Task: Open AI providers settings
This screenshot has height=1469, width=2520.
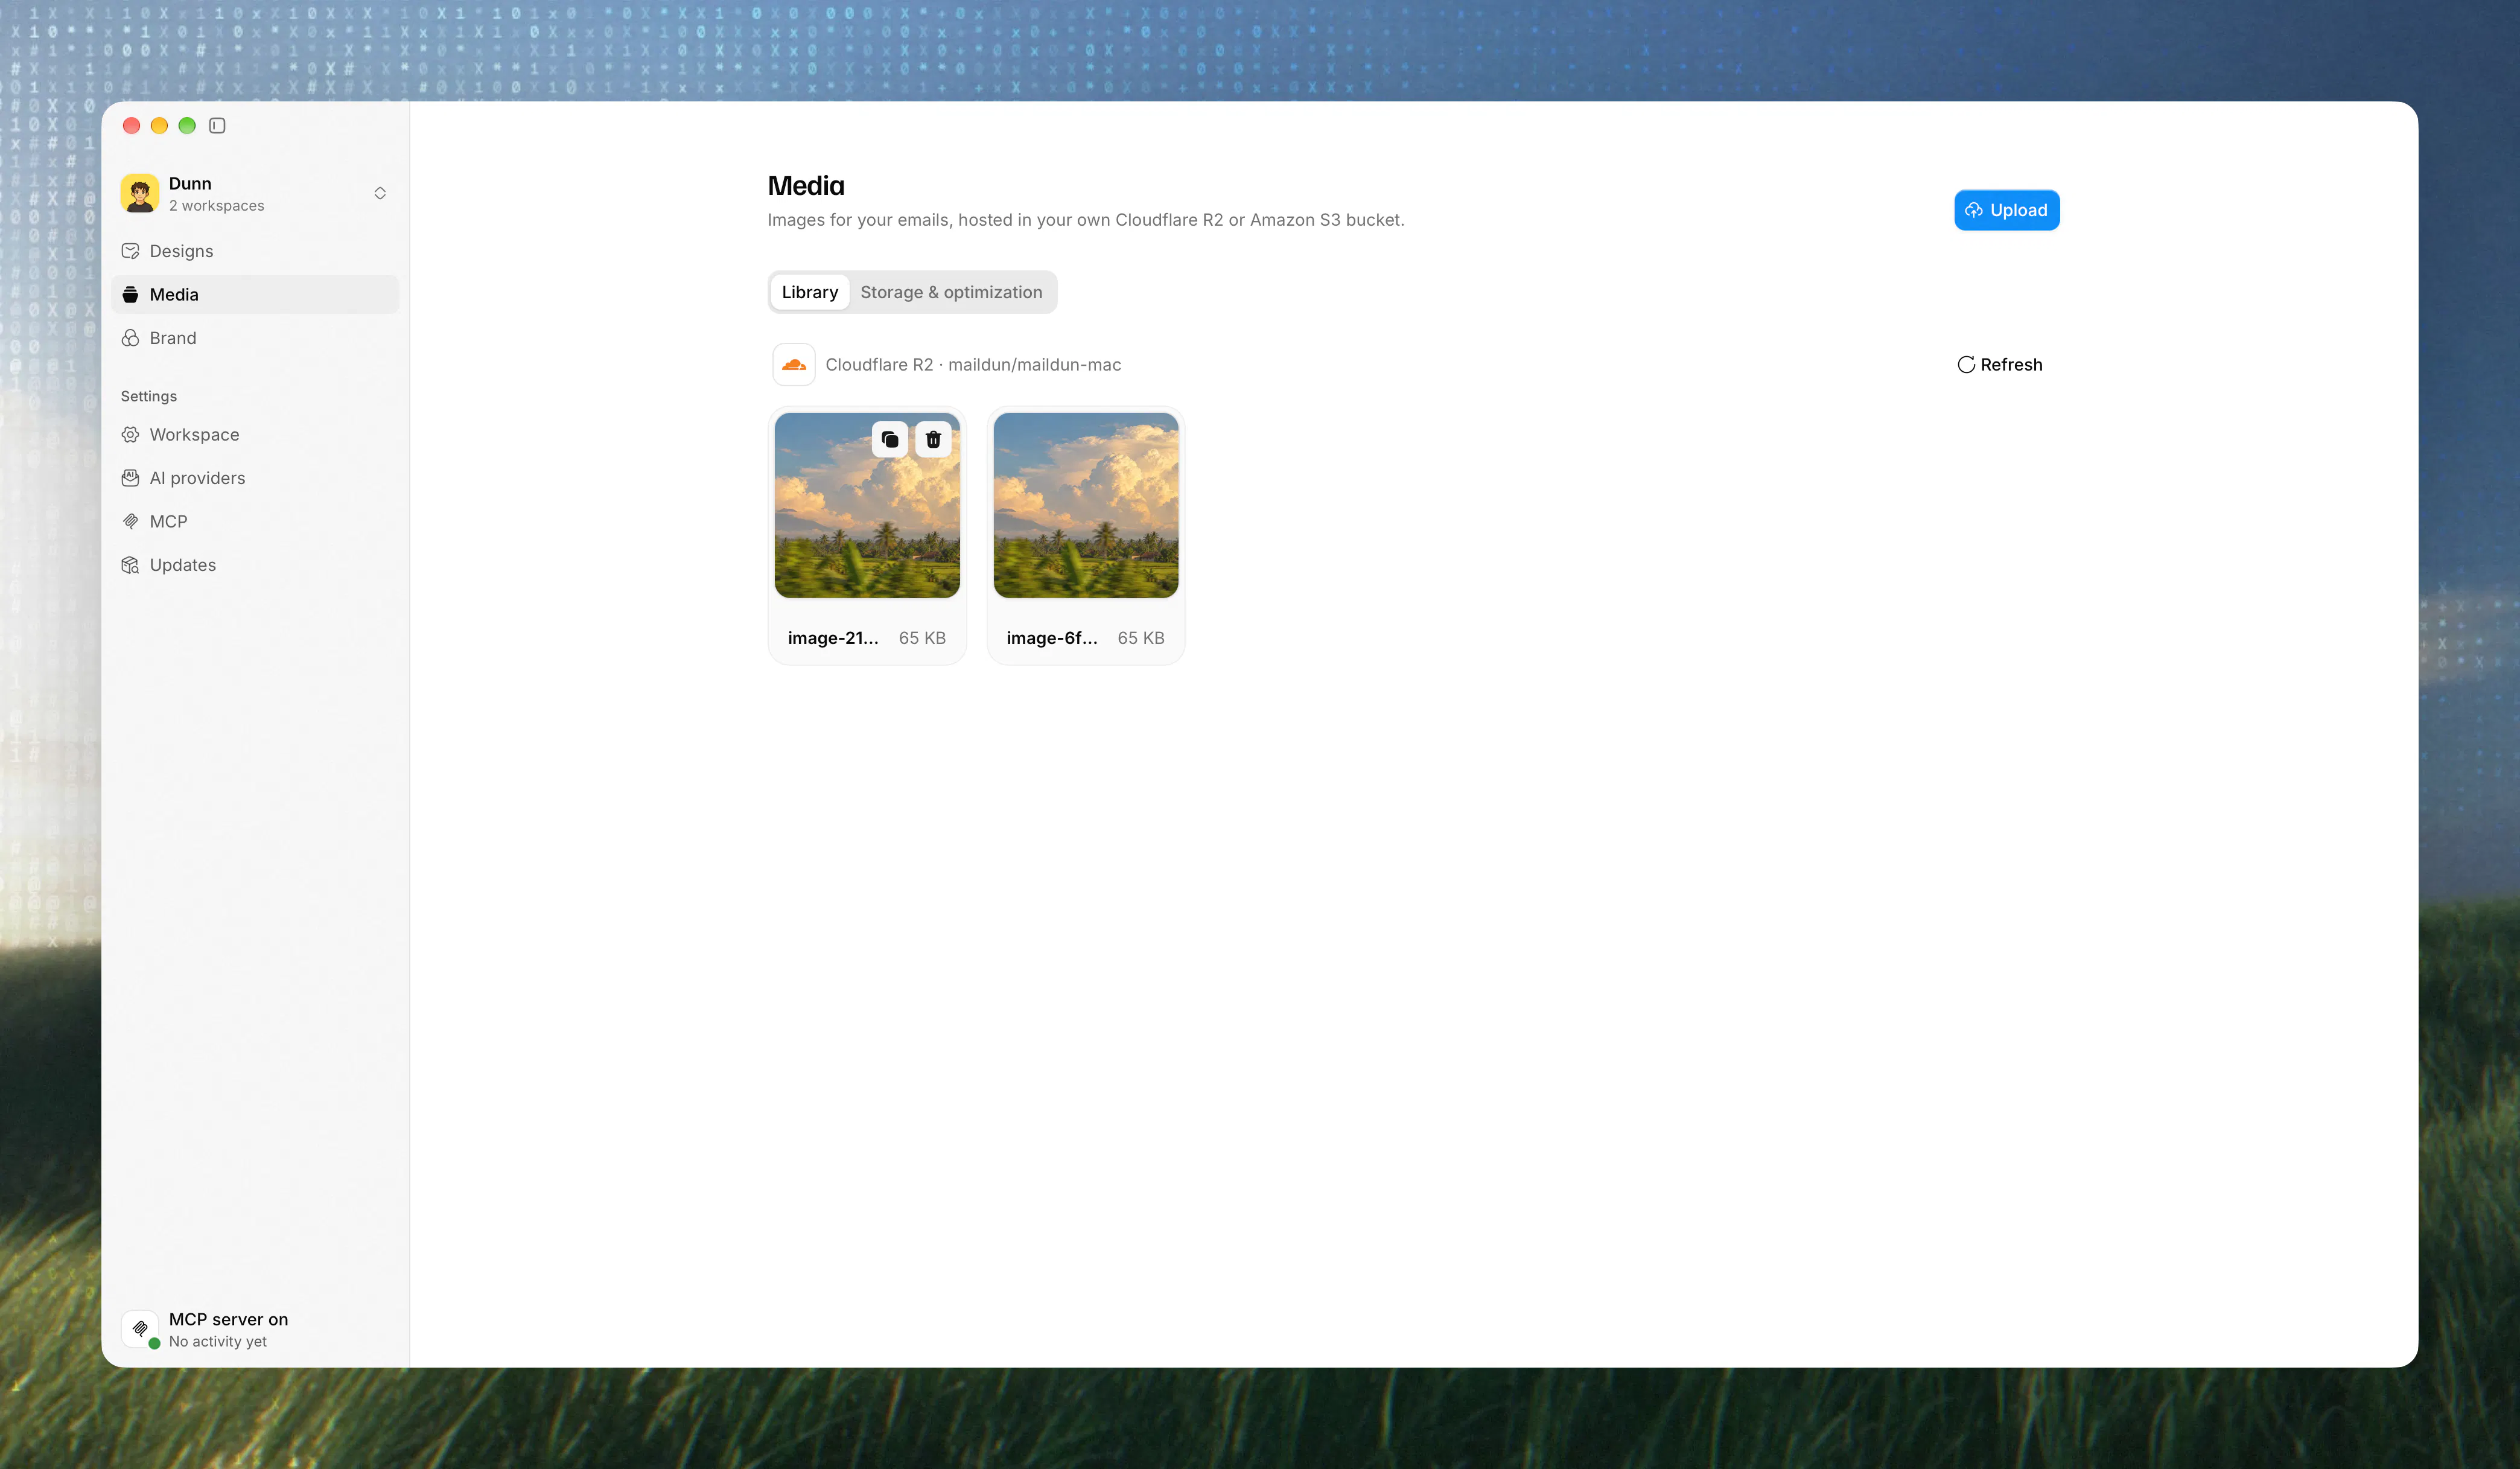Action: click(x=255, y=478)
